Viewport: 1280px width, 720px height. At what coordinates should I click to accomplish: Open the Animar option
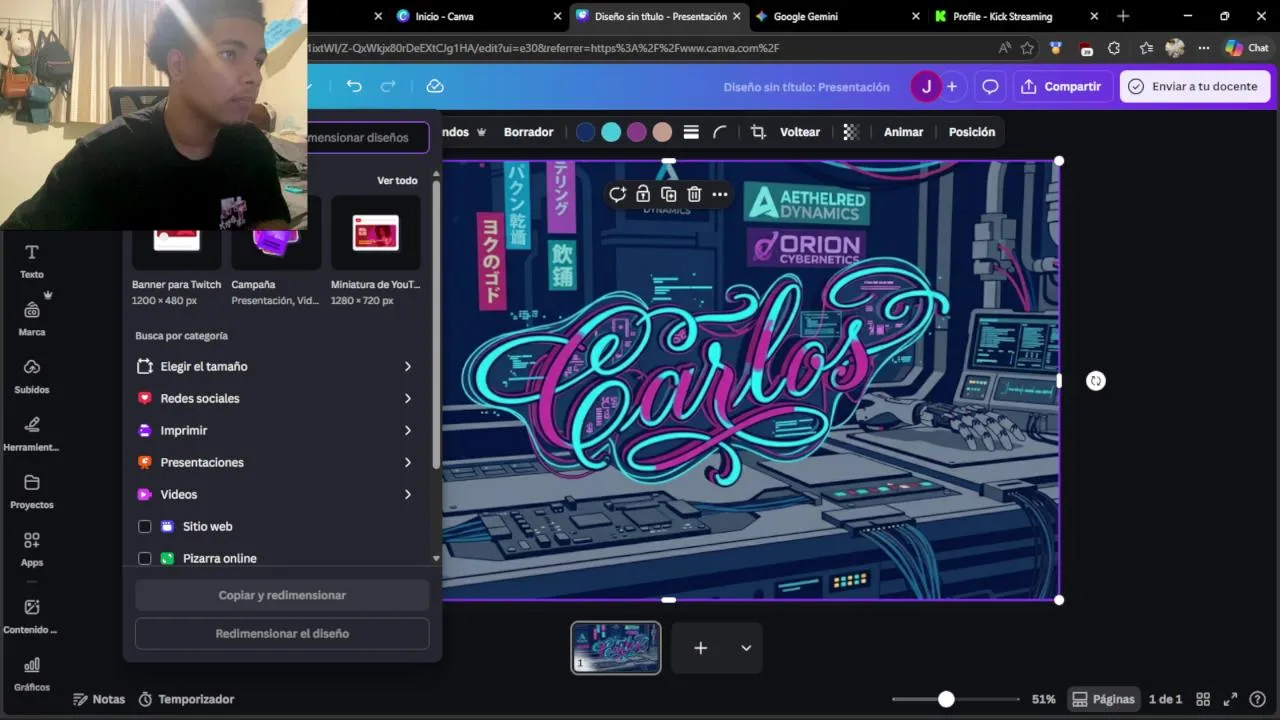(x=903, y=132)
